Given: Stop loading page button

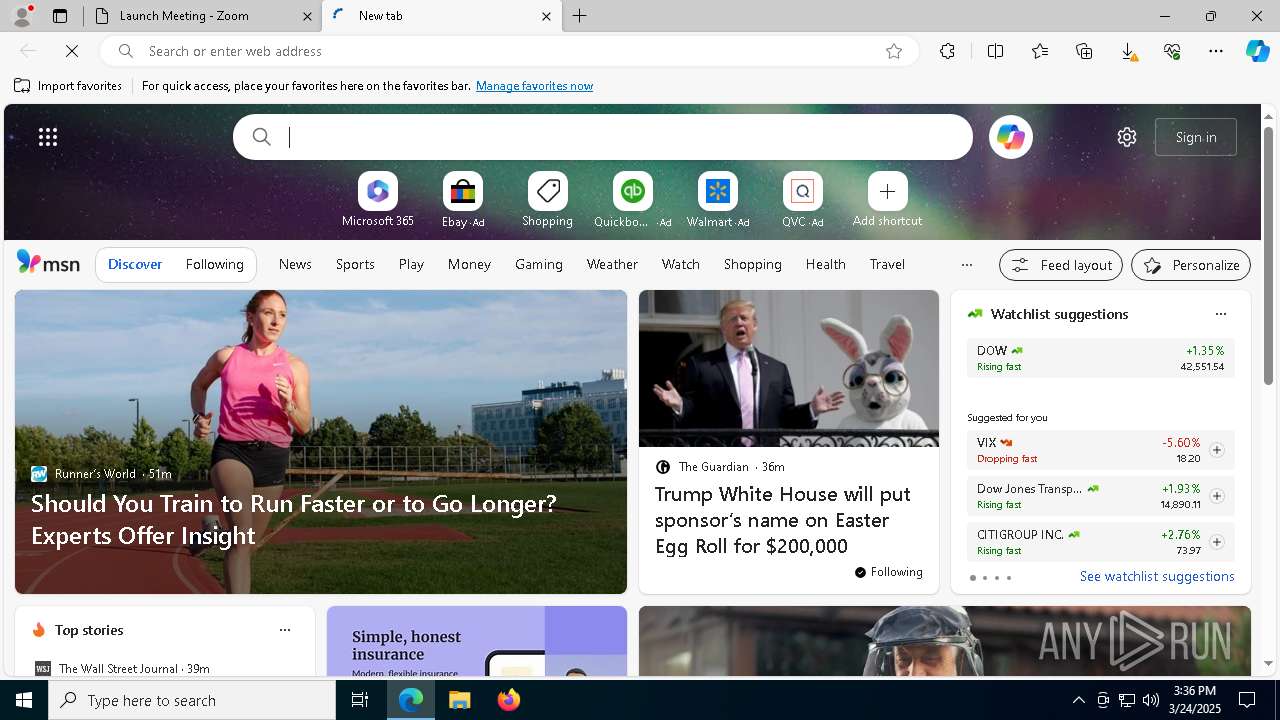Looking at the screenshot, I should [72, 51].
